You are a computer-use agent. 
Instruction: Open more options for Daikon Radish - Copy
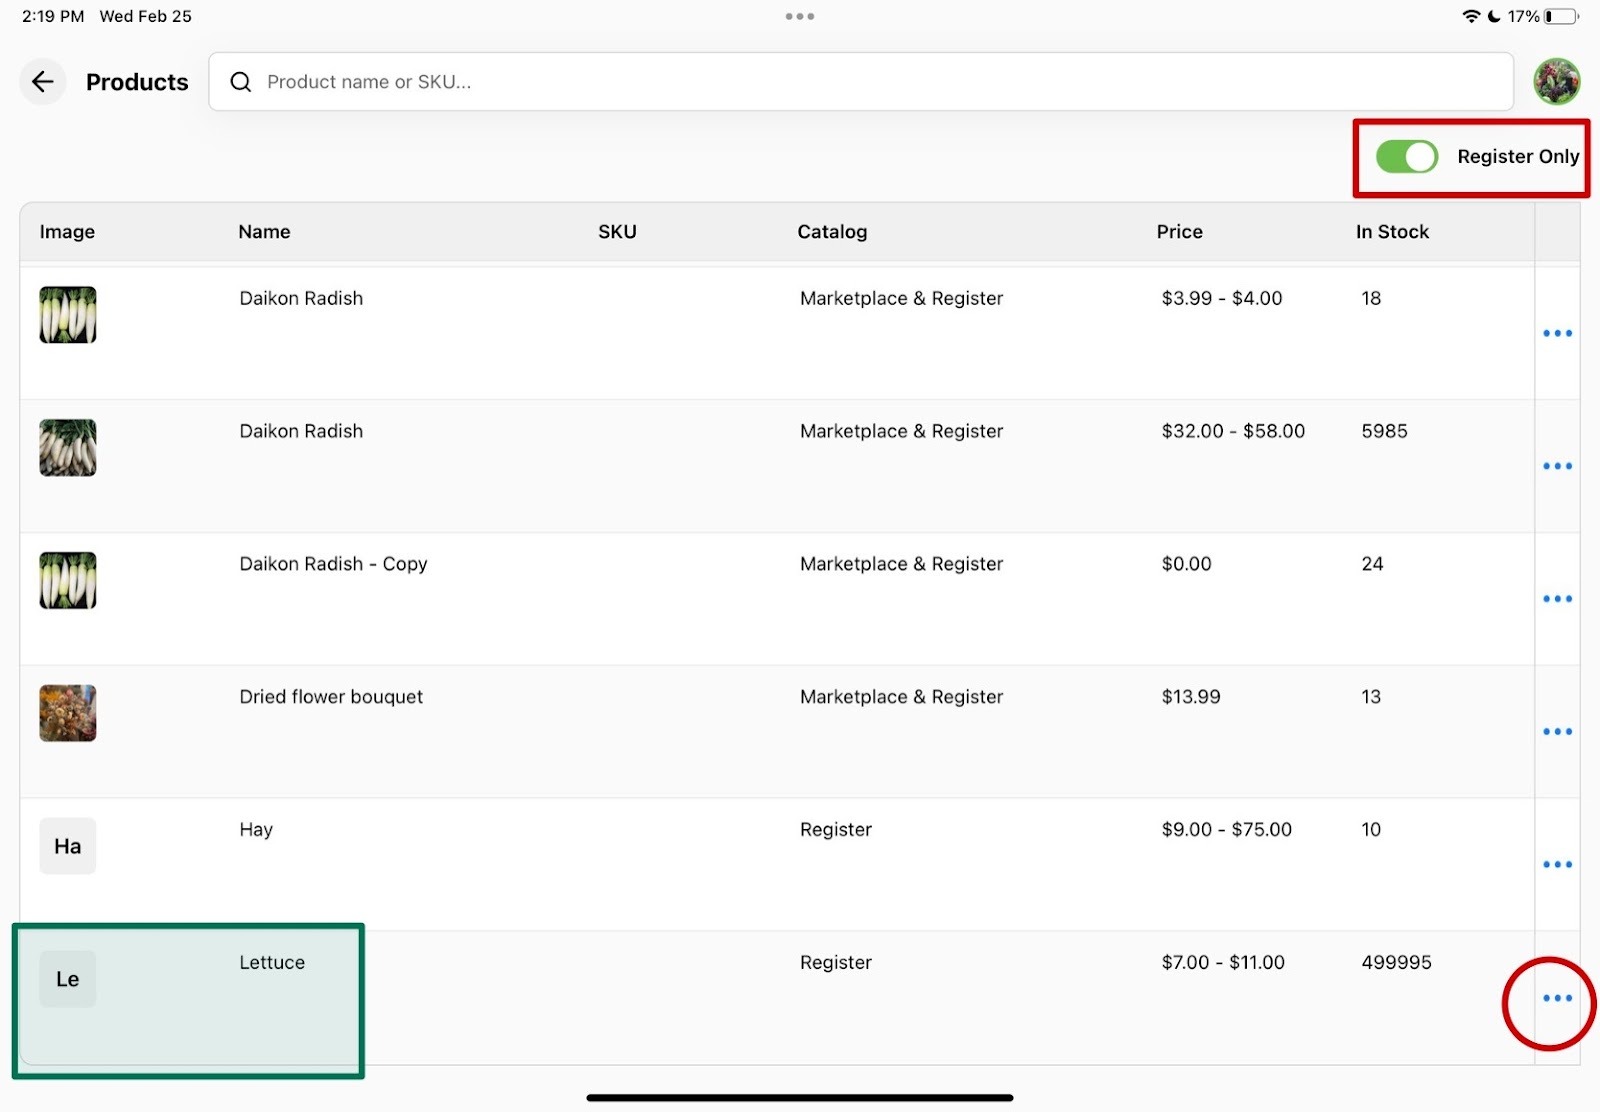1556,599
